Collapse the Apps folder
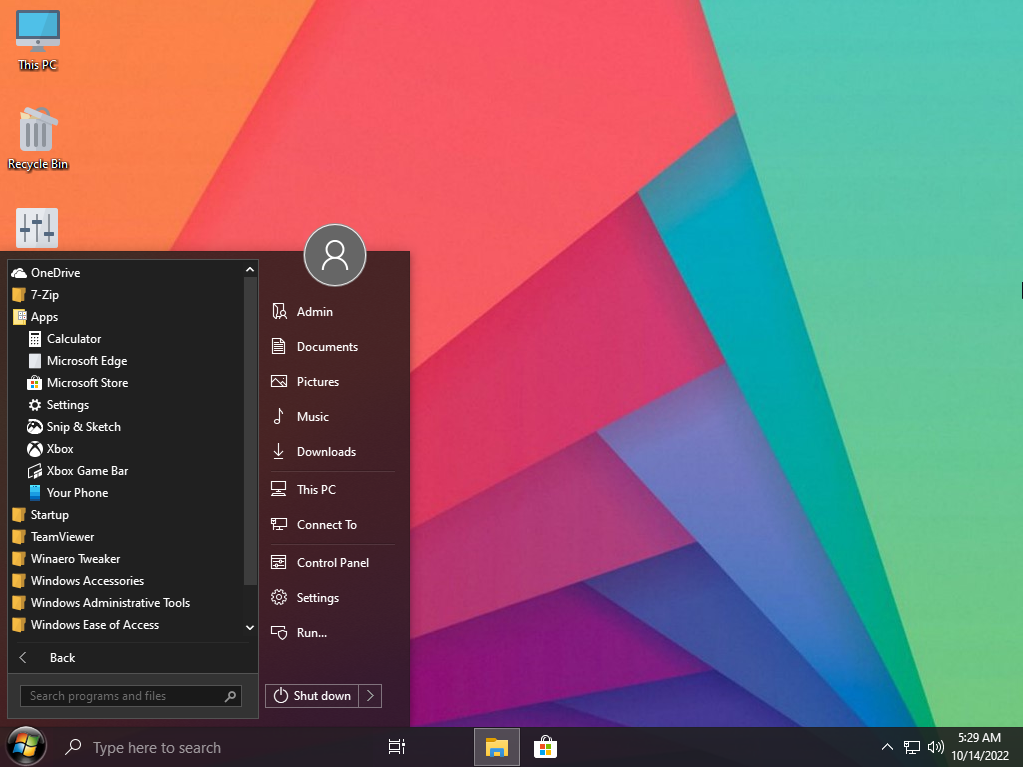Viewport: 1023px width, 767px height. tap(44, 317)
